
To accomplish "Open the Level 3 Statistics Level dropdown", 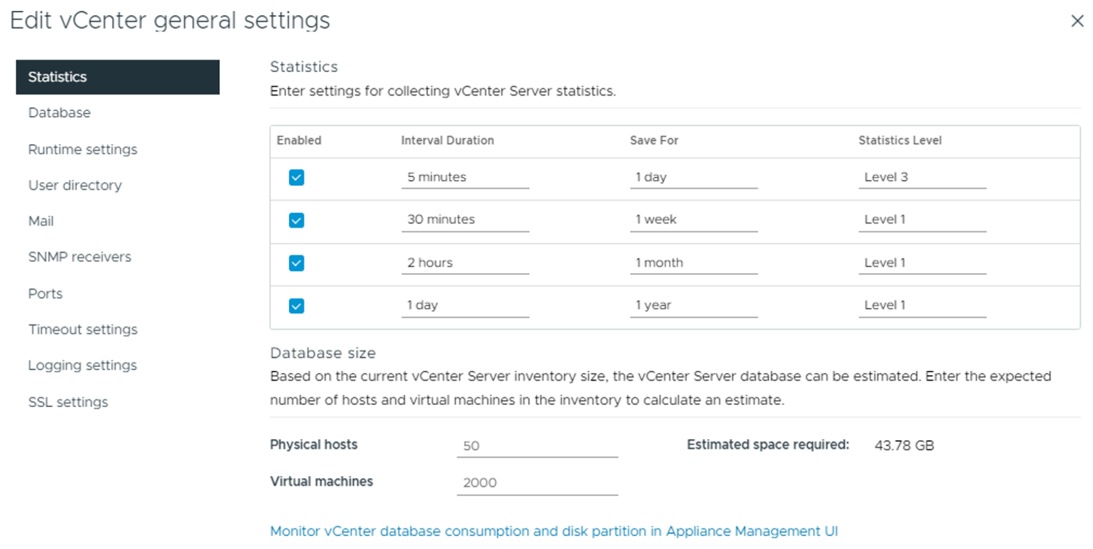I will pyautogui.click(x=922, y=177).
